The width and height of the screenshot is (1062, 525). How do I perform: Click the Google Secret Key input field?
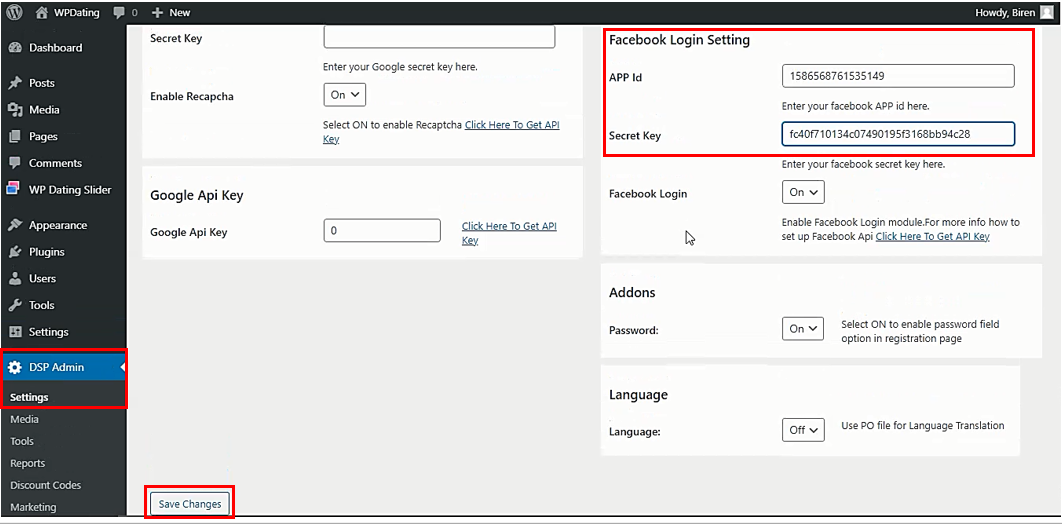[440, 37]
